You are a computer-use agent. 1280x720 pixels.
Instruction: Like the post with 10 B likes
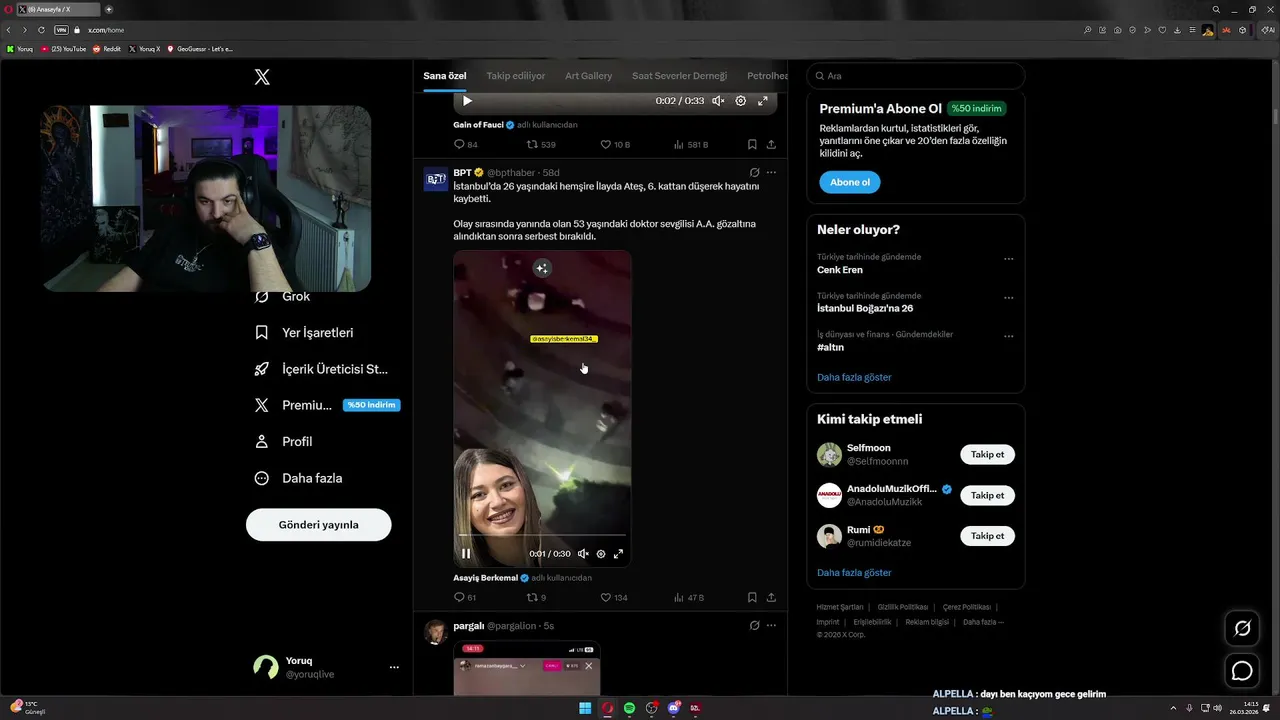(614, 145)
